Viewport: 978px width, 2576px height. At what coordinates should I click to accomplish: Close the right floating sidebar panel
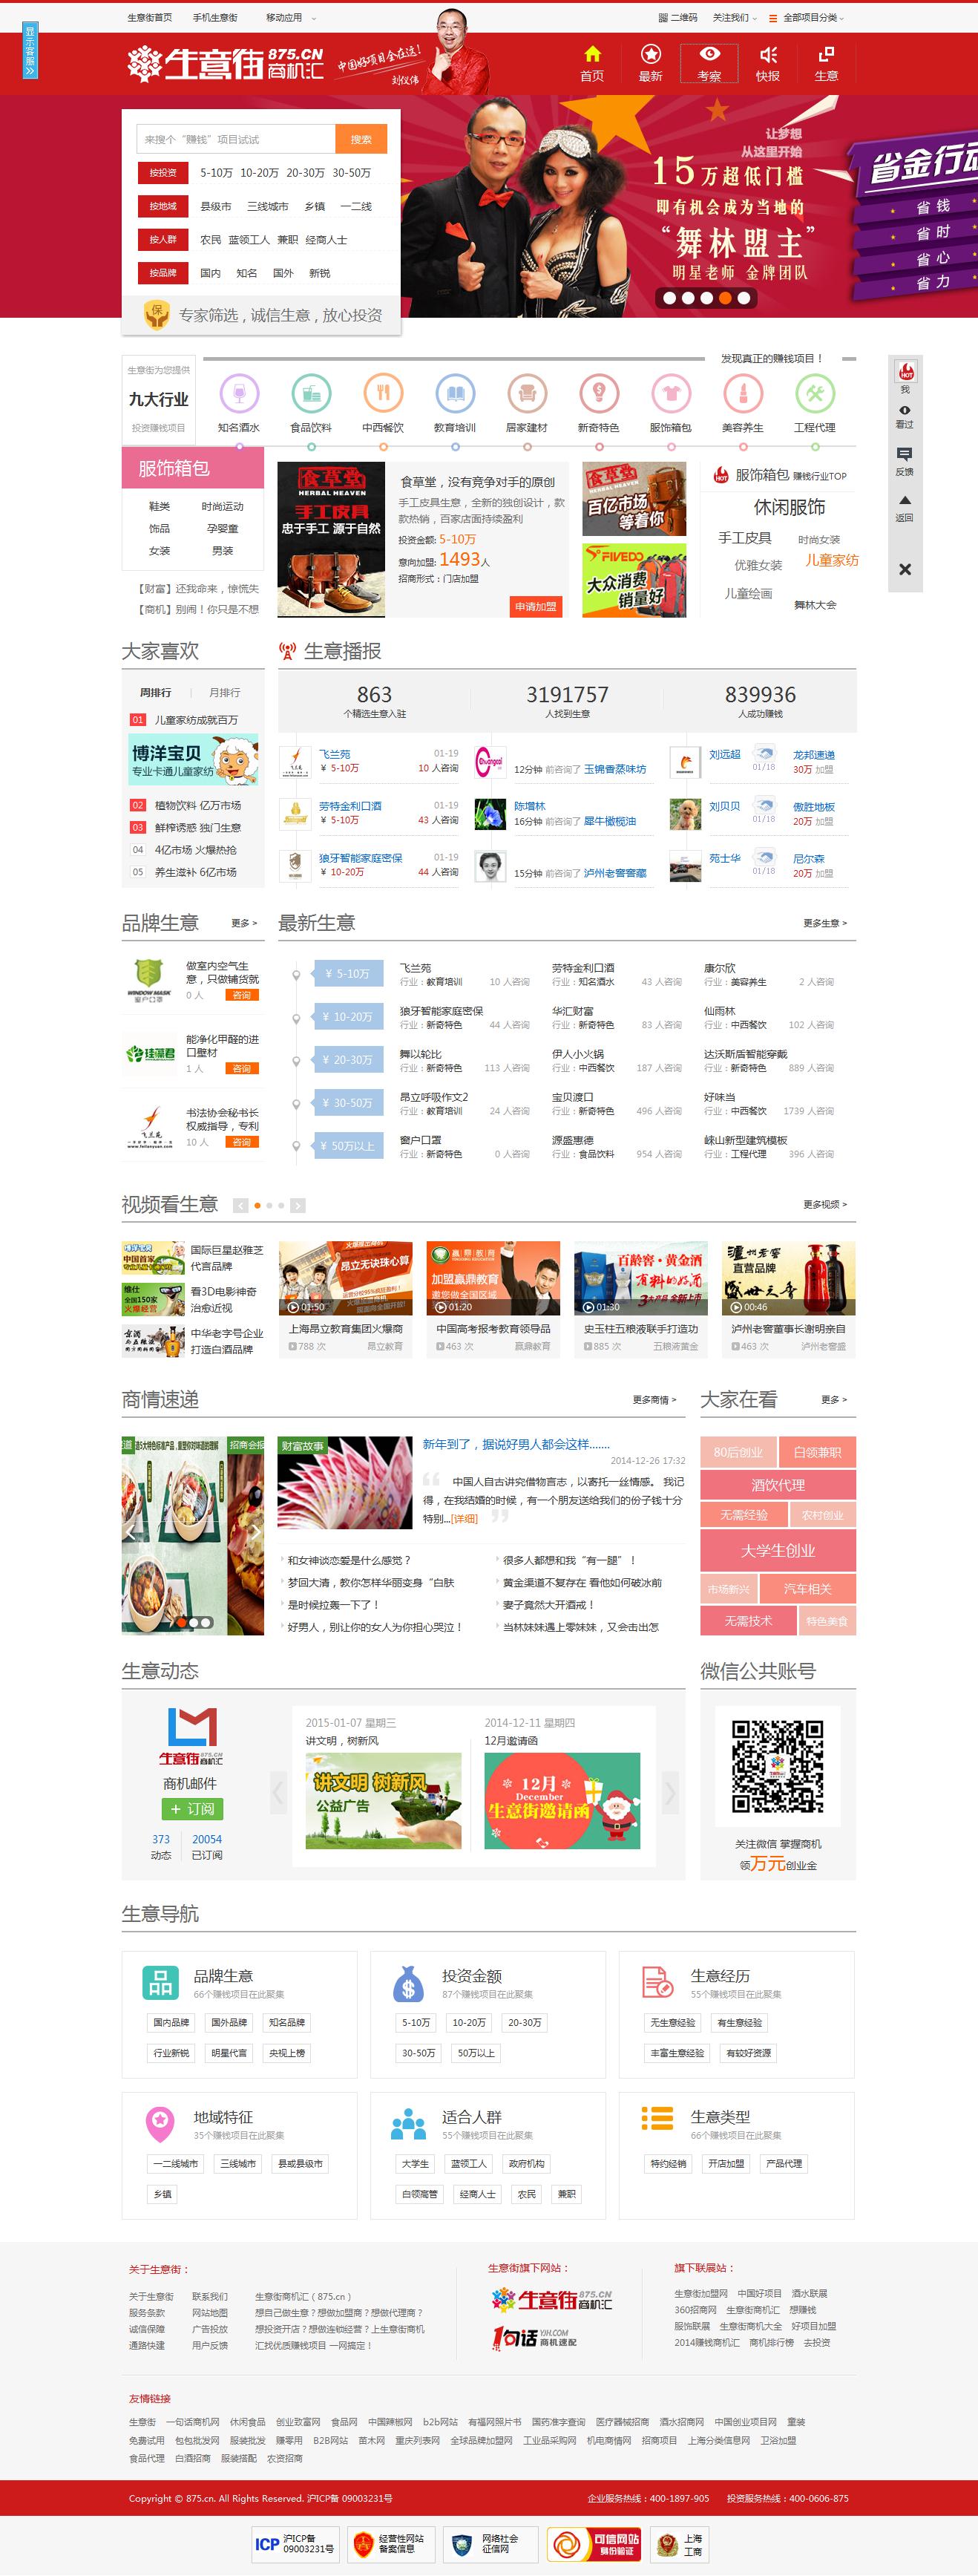(x=904, y=569)
